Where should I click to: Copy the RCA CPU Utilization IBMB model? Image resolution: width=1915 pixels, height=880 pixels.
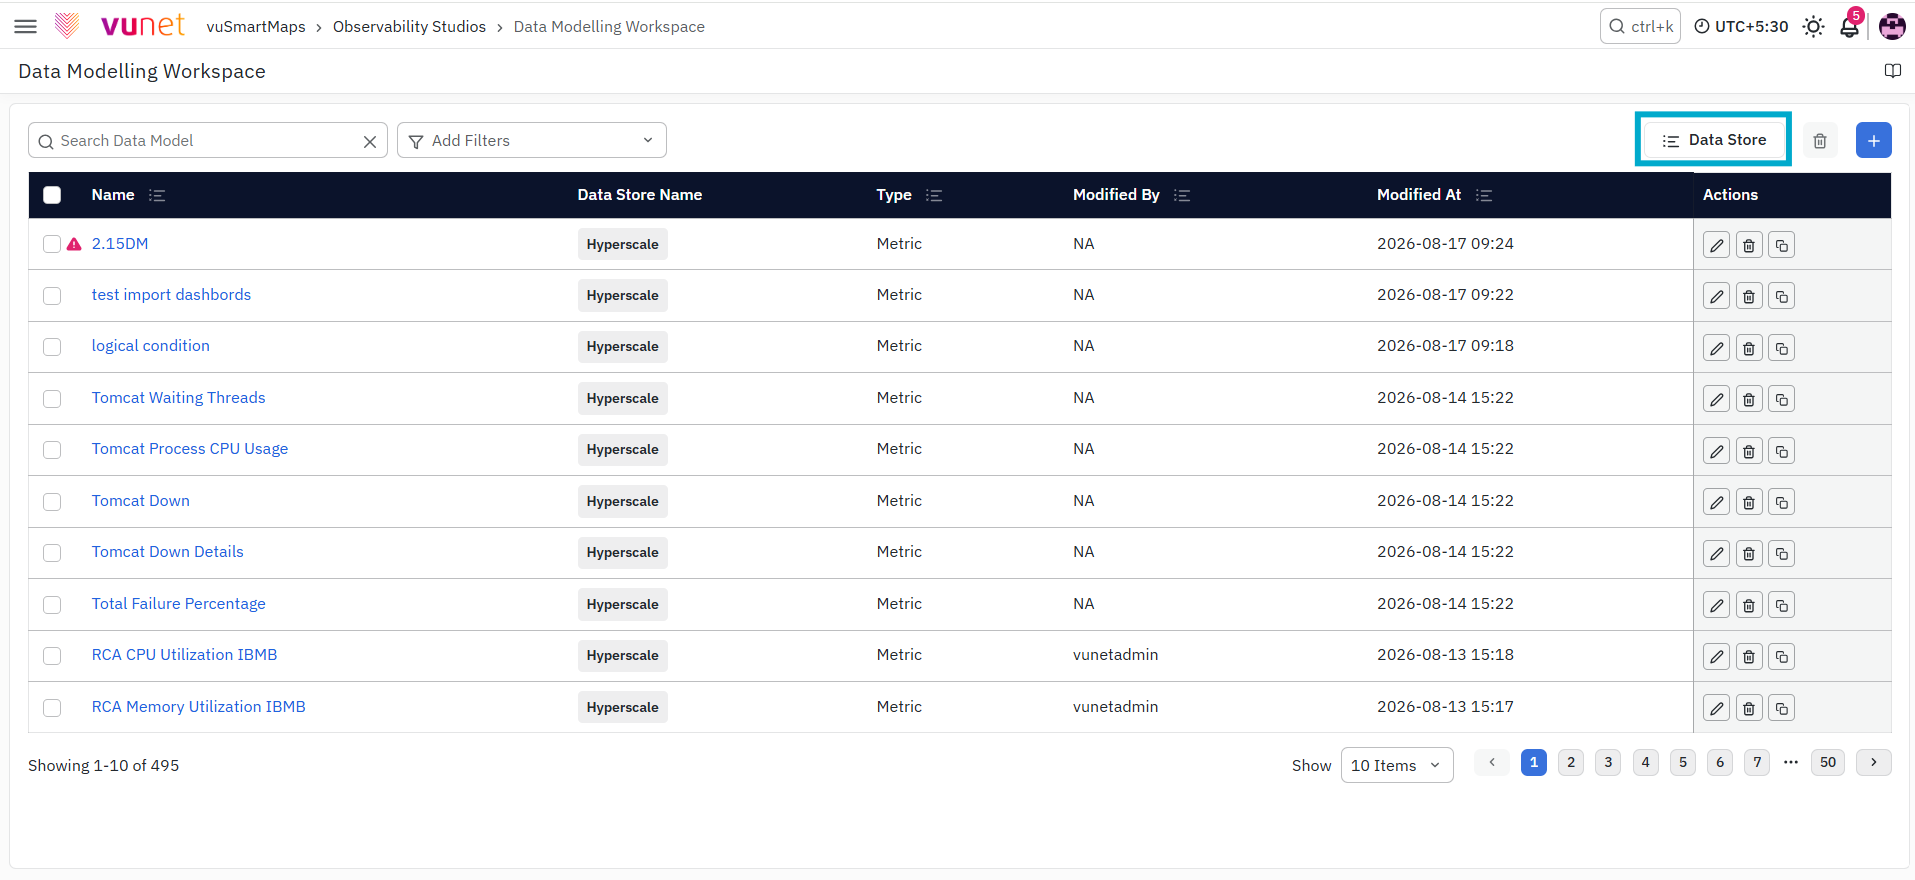1781,657
